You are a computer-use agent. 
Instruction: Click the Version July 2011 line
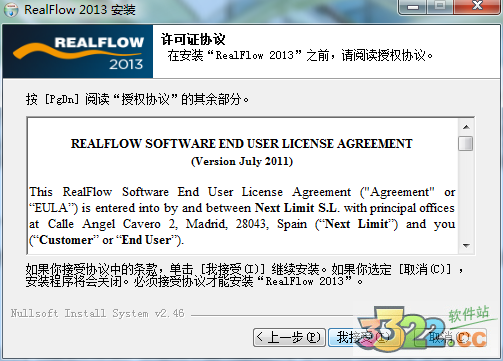(x=242, y=161)
